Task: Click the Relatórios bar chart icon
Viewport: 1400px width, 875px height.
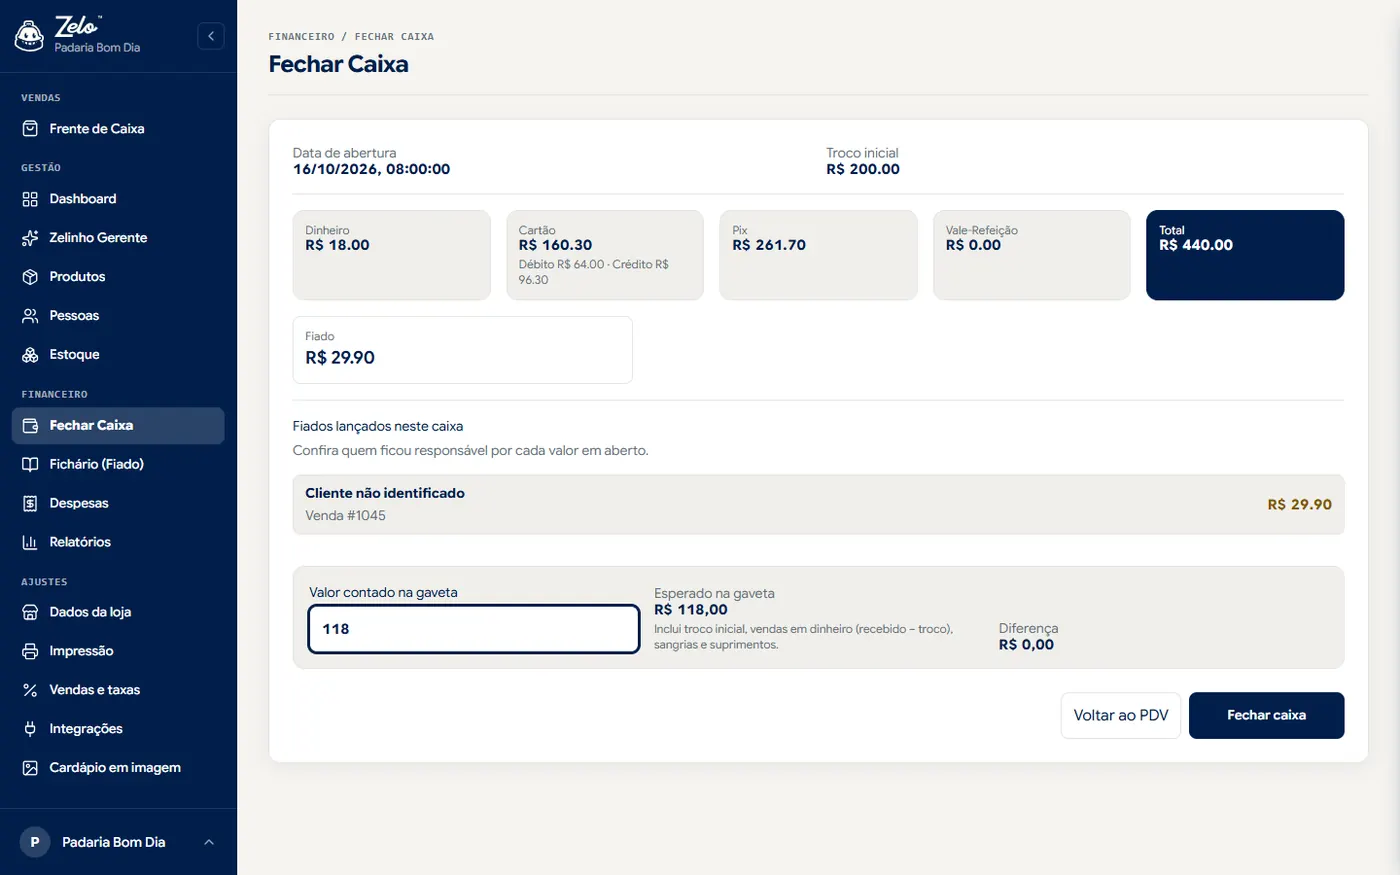Action: point(30,543)
